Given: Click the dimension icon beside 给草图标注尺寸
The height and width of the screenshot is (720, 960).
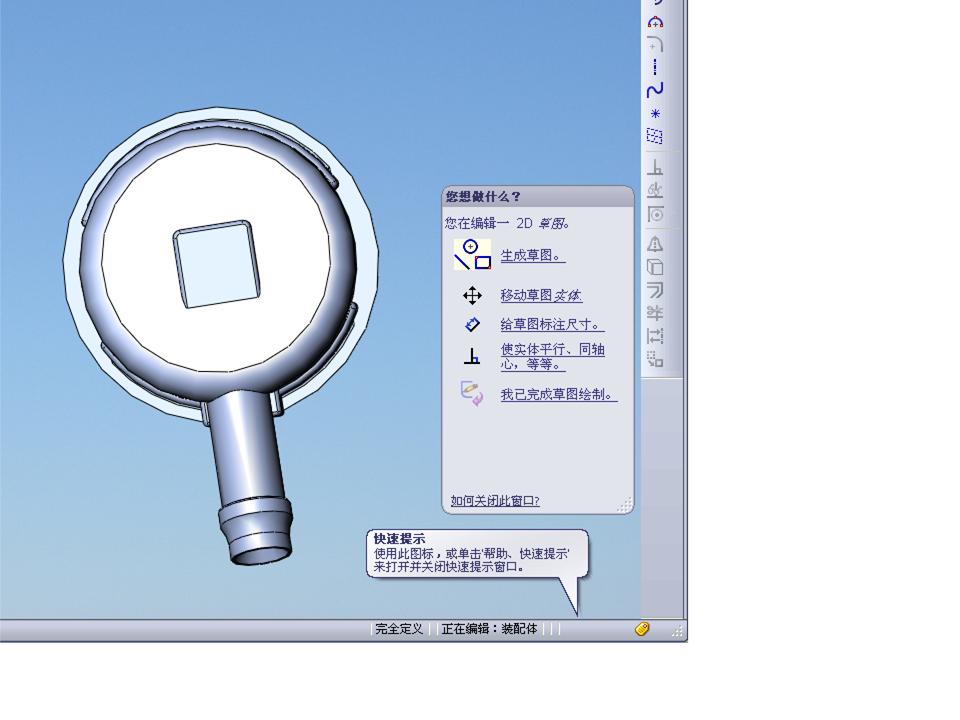Looking at the screenshot, I should (x=472, y=324).
